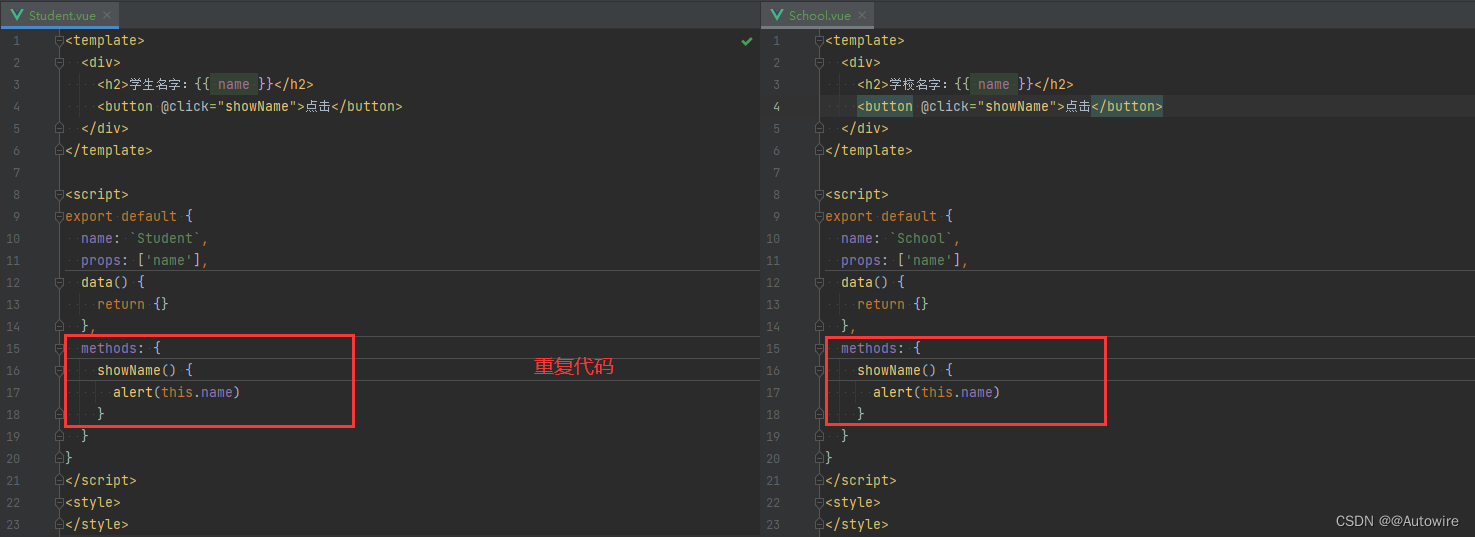Viewport: 1475px width, 537px height.
Task: Click the Vue file icon on School.vue tab
Action: (776, 15)
